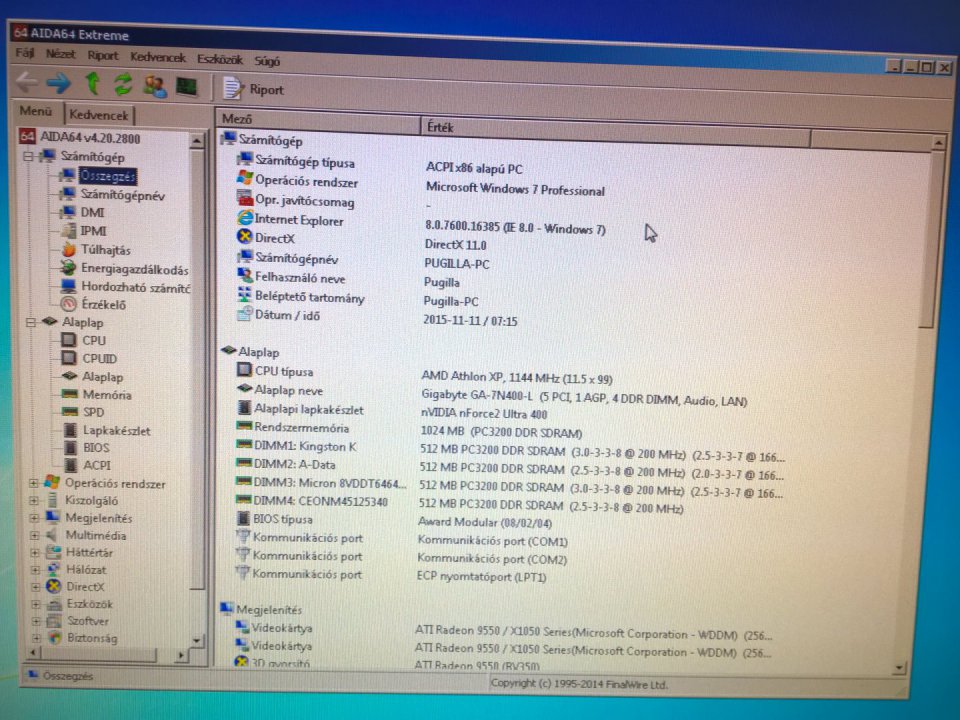
Task: Click the CPU chip icon in tree
Action: [x=70, y=340]
